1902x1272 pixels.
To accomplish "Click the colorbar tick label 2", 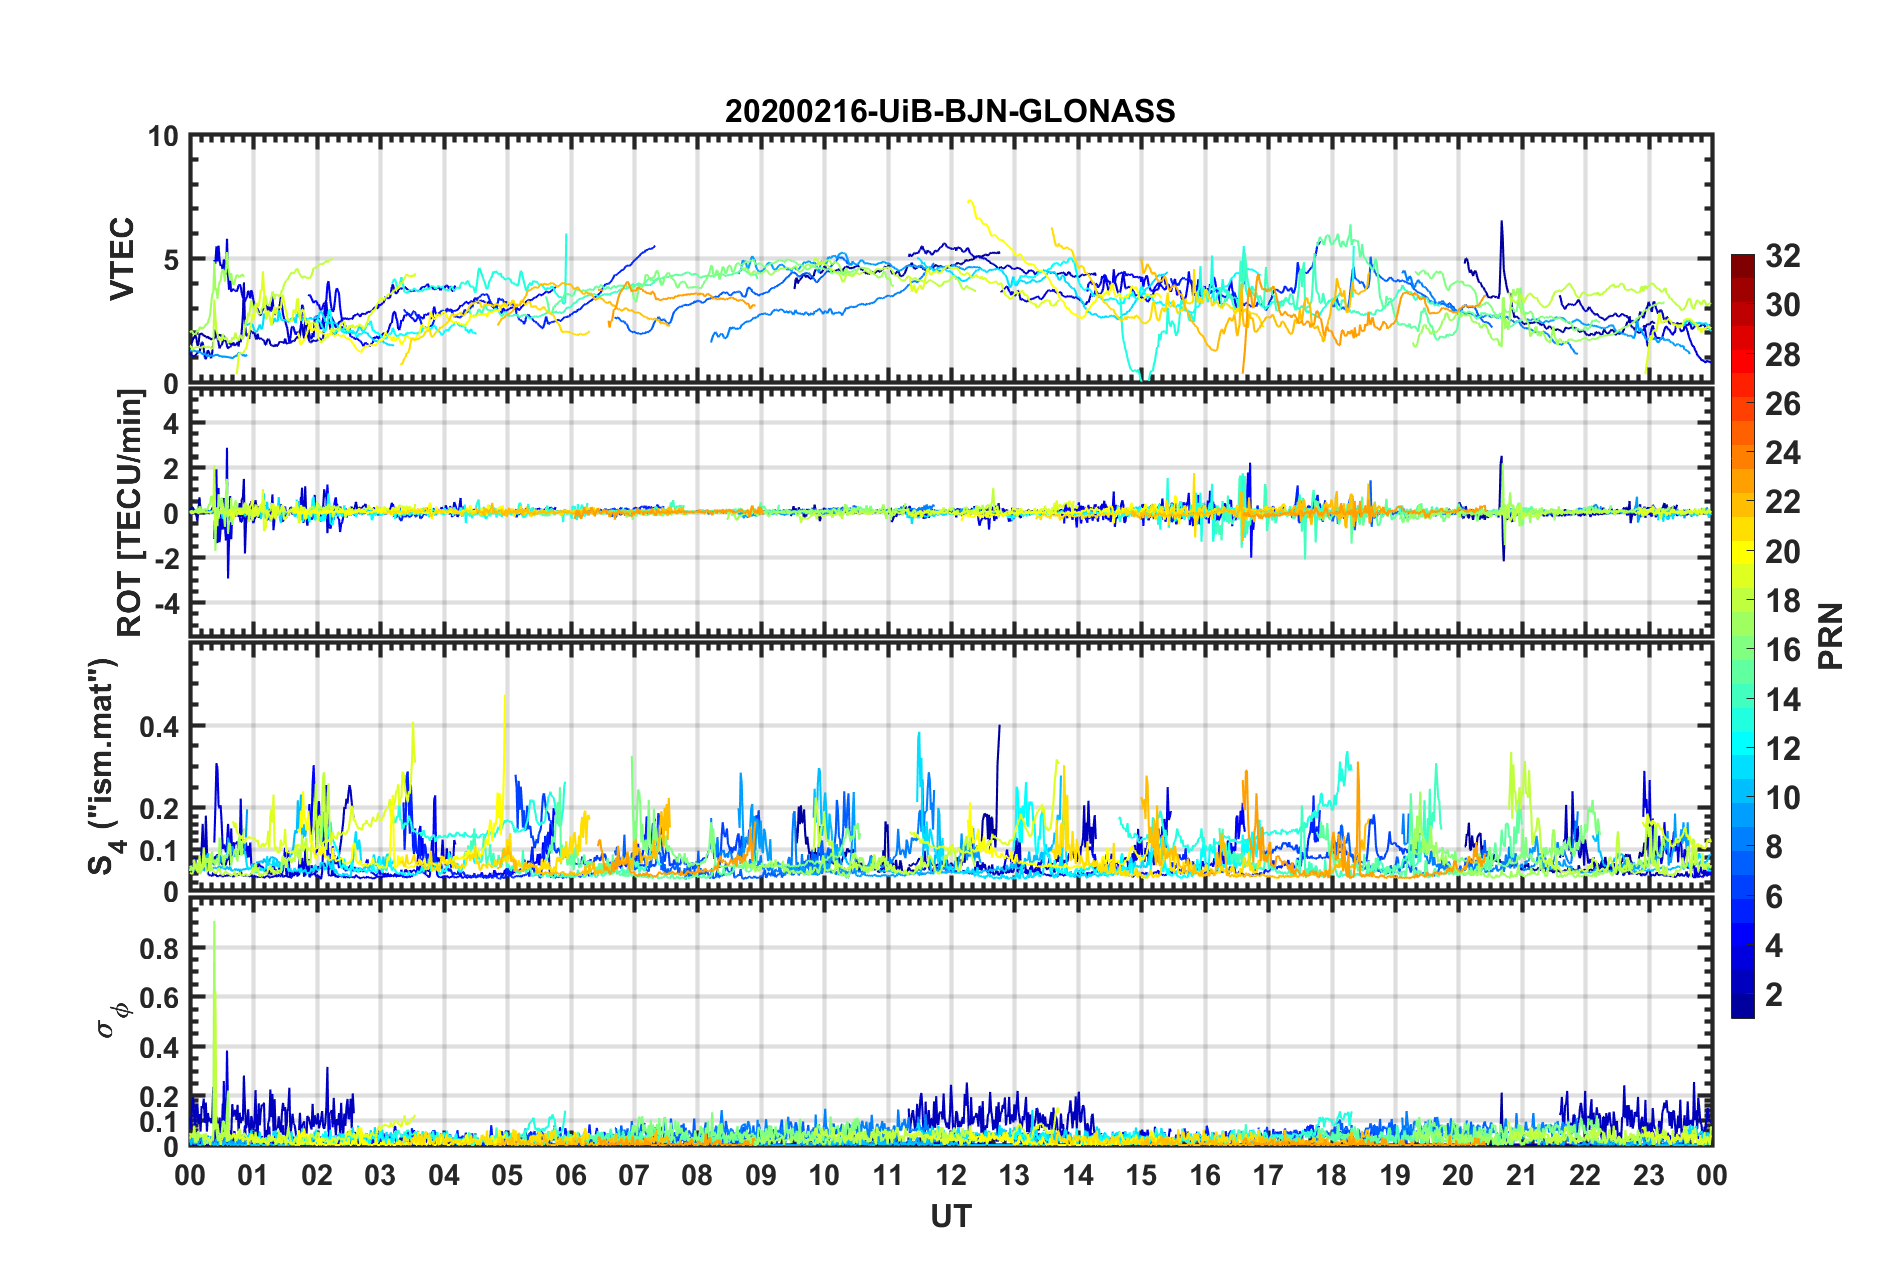I will [x=1774, y=995].
